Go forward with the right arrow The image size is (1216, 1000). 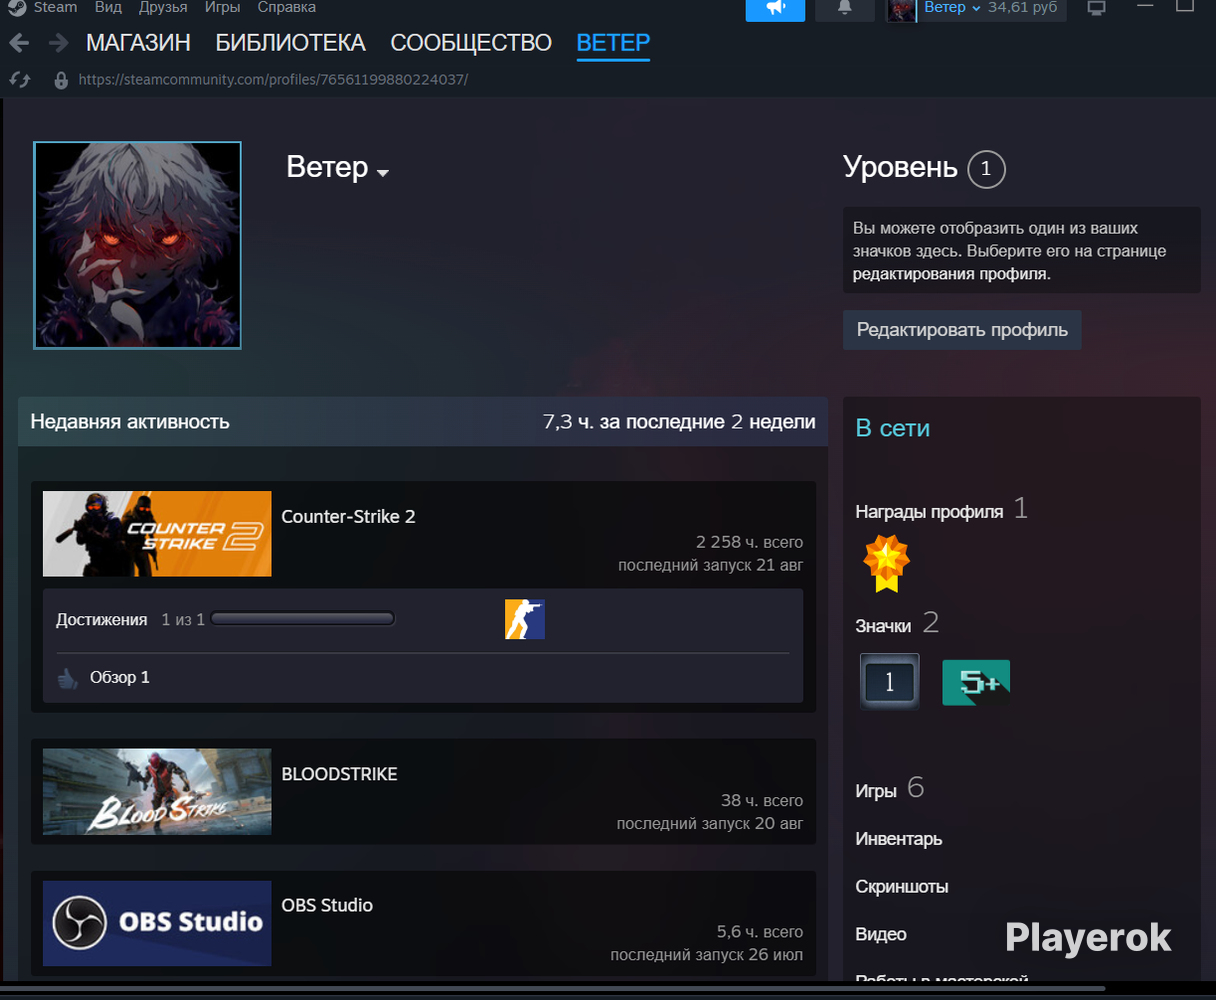point(58,43)
